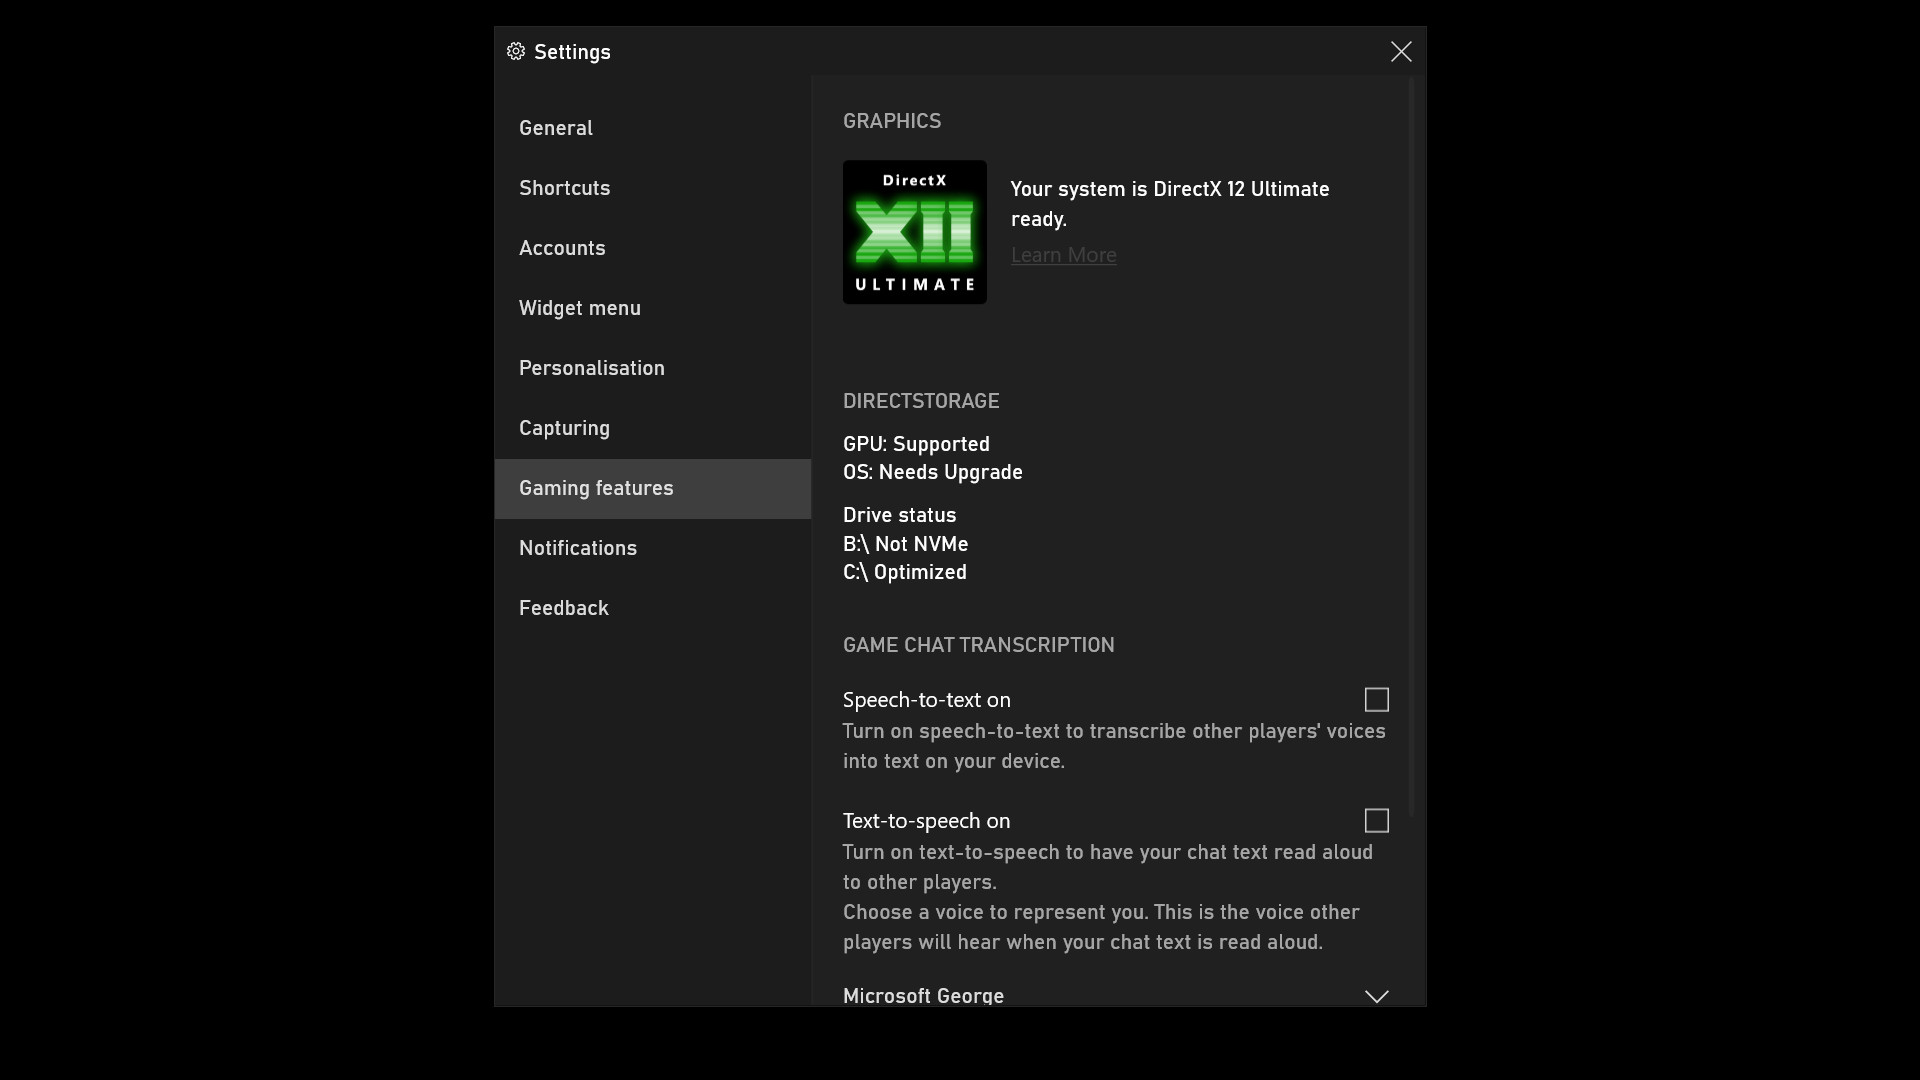
Task: Close the Settings window
Action: click(x=1400, y=51)
